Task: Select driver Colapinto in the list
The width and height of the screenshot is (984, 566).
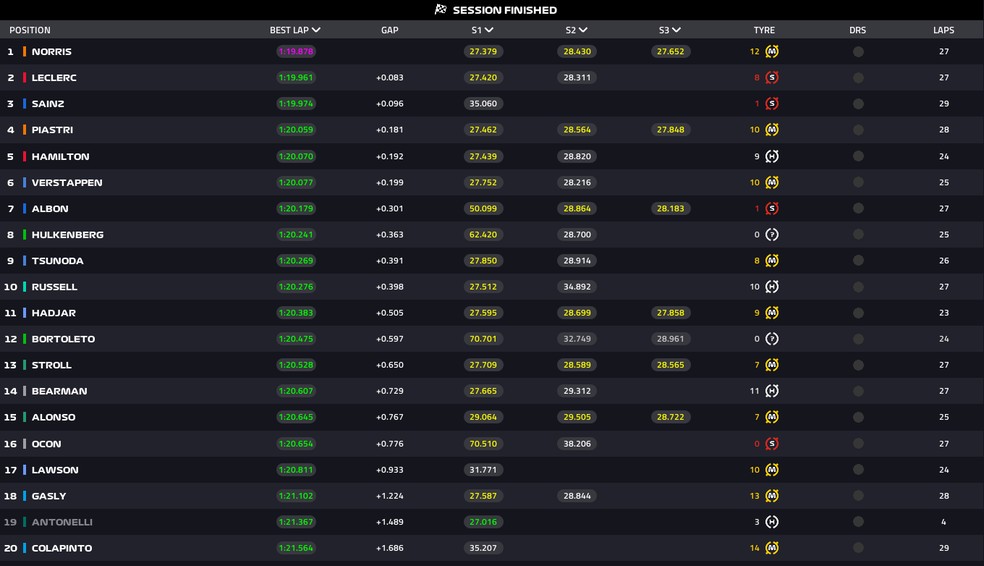Action: (x=62, y=548)
